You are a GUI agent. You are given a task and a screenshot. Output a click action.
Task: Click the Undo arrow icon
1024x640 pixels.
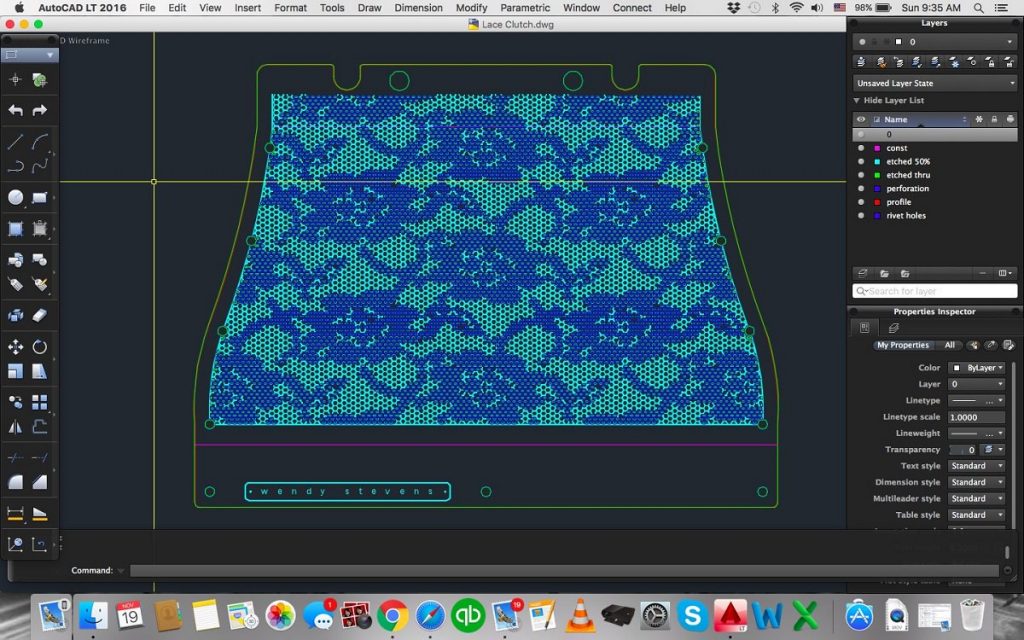tap(14, 110)
